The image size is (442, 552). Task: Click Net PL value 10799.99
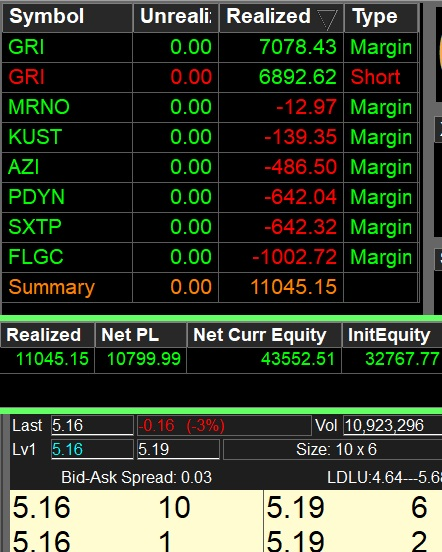(144, 359)
